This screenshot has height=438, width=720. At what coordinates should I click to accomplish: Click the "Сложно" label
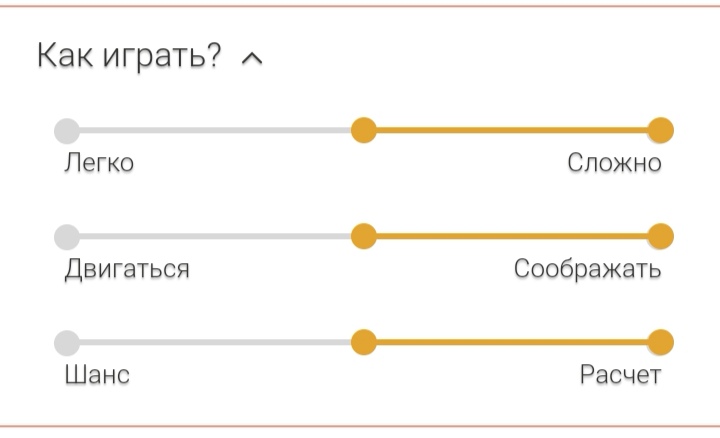point(614,163)
